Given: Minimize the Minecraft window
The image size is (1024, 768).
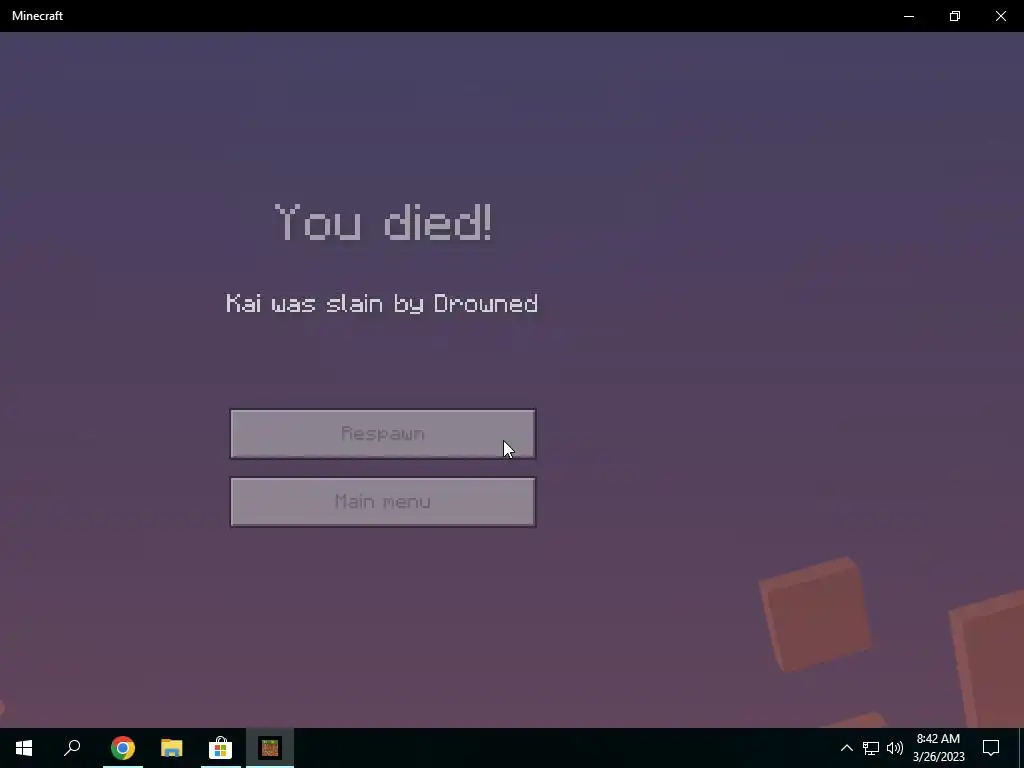Looking at the screenshot, I should click(908, 16).
